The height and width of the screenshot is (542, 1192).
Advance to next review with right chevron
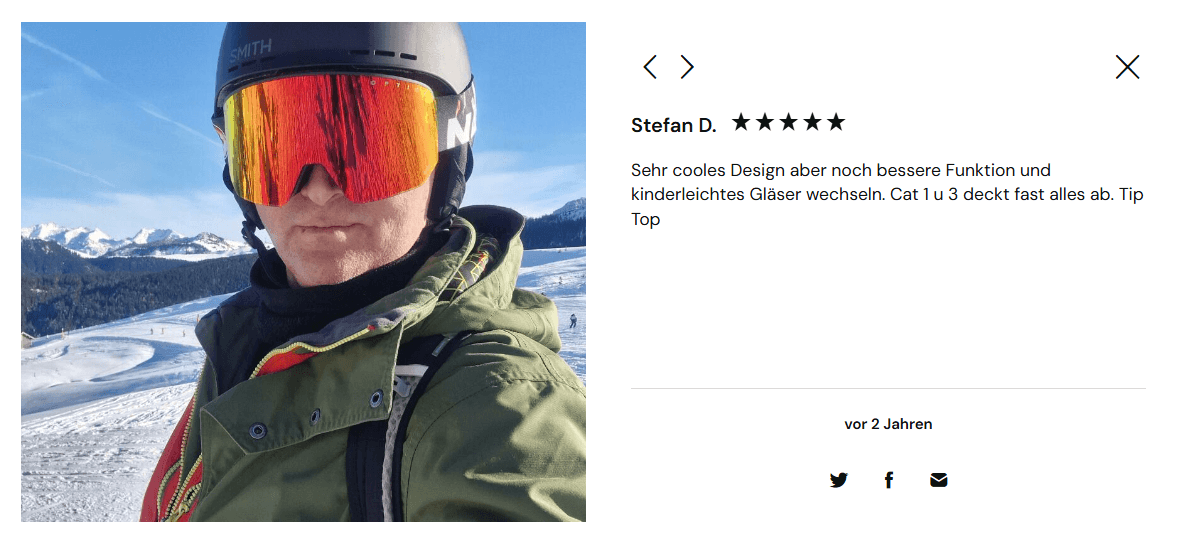686,67
